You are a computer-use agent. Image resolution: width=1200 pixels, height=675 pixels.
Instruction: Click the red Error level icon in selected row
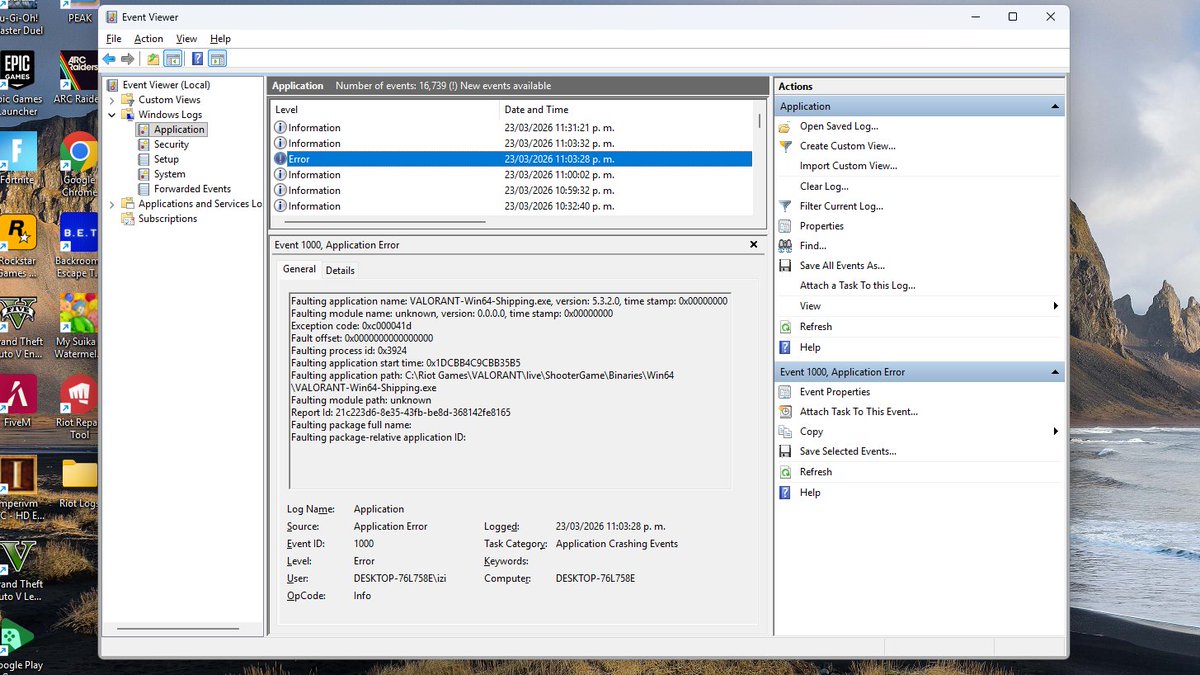coord(280,158)
